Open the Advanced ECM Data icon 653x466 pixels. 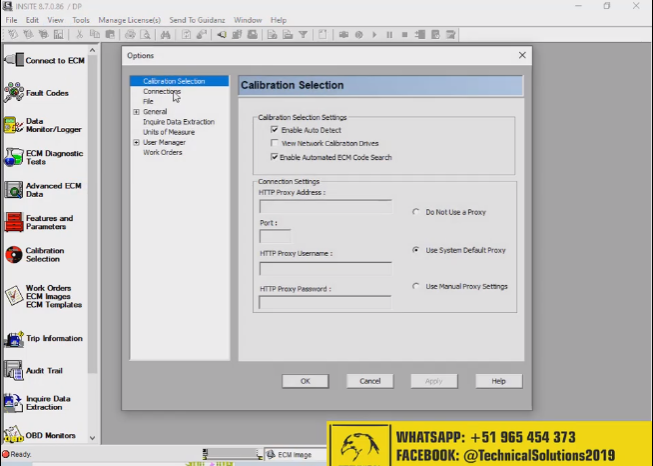tap(13, 190)
